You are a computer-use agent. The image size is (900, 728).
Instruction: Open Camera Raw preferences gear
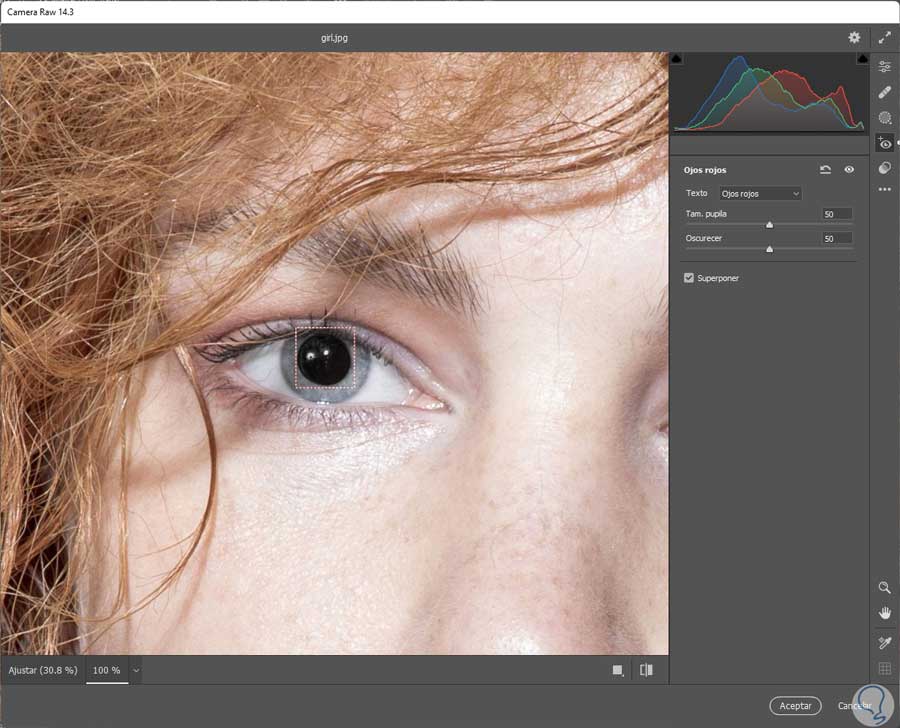(x=854, y=37)
